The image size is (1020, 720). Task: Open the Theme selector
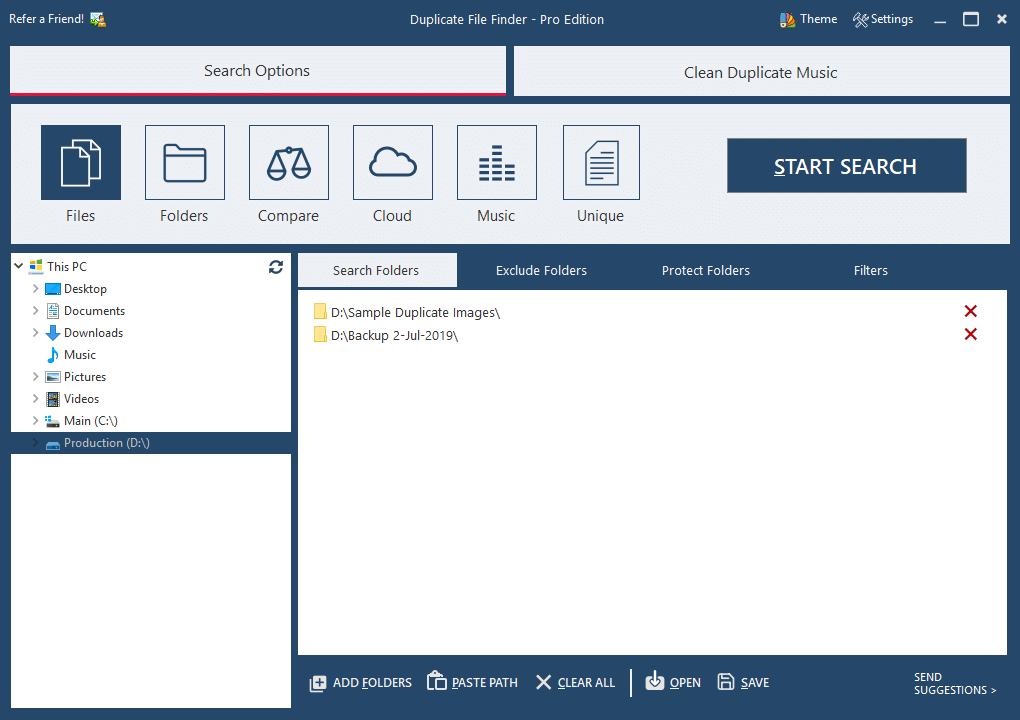pos(807,18)
